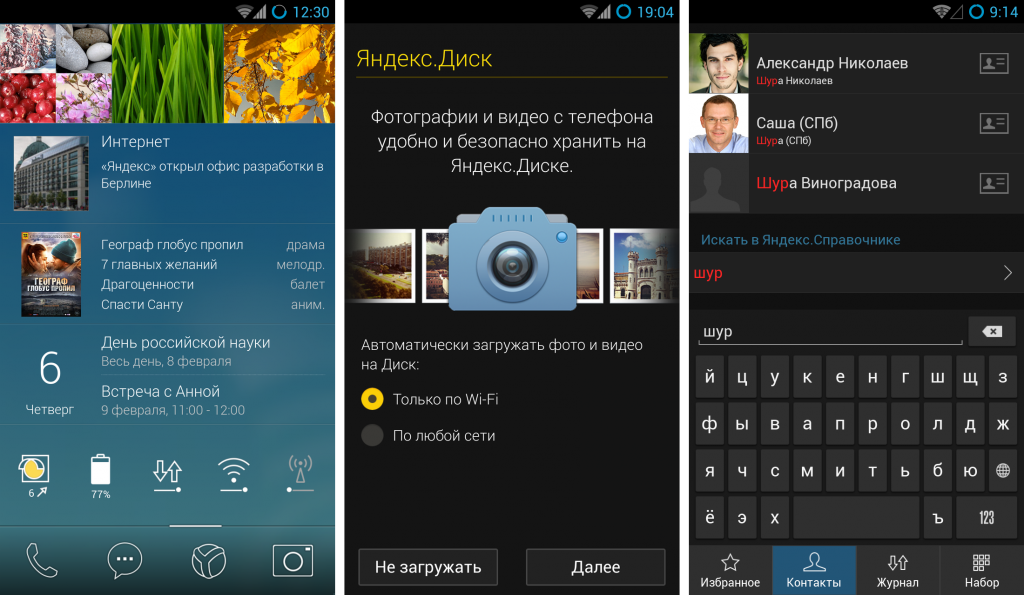Screen dimensions: 1024x595
Task: Focus the search field containing шур
Action: (x=831, y=332)
